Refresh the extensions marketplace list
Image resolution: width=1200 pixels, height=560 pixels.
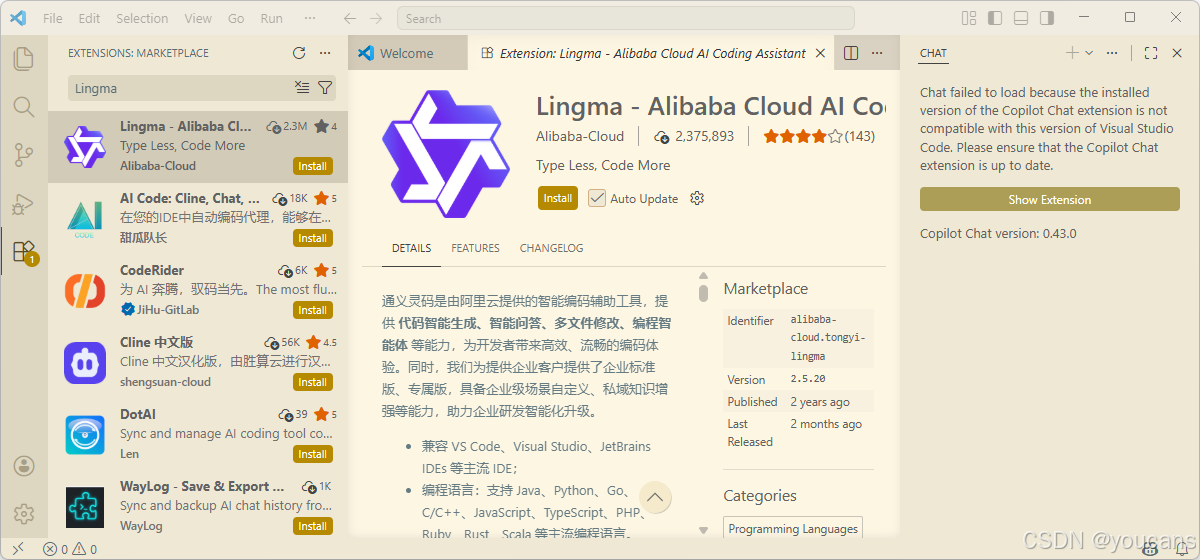299,53
